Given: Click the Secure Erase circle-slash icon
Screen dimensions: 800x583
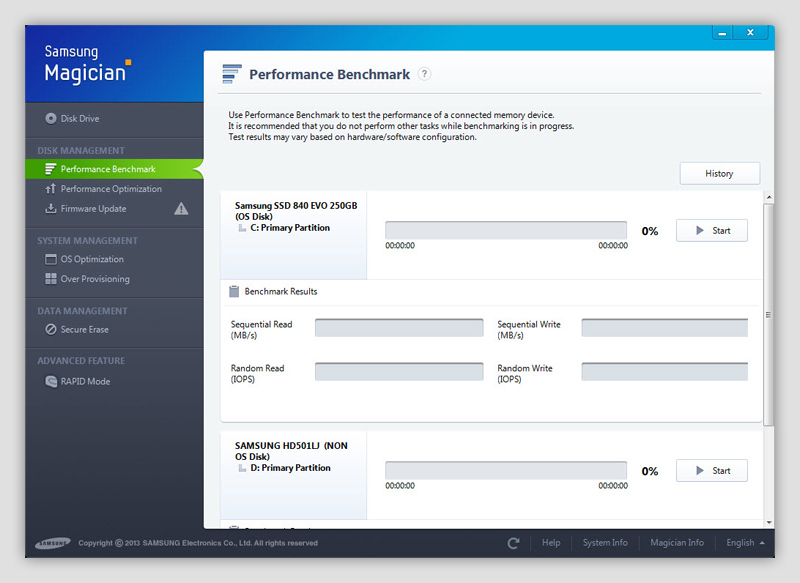Looking at the screenshot, I should [x=51, y=329].
